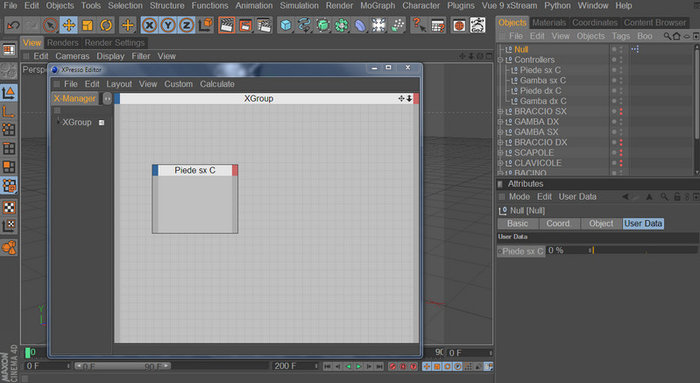Open the Render Settings clapperboard icon
Image resolution: width=700 pixels, height=383 pixels.
tap(264, 25)
